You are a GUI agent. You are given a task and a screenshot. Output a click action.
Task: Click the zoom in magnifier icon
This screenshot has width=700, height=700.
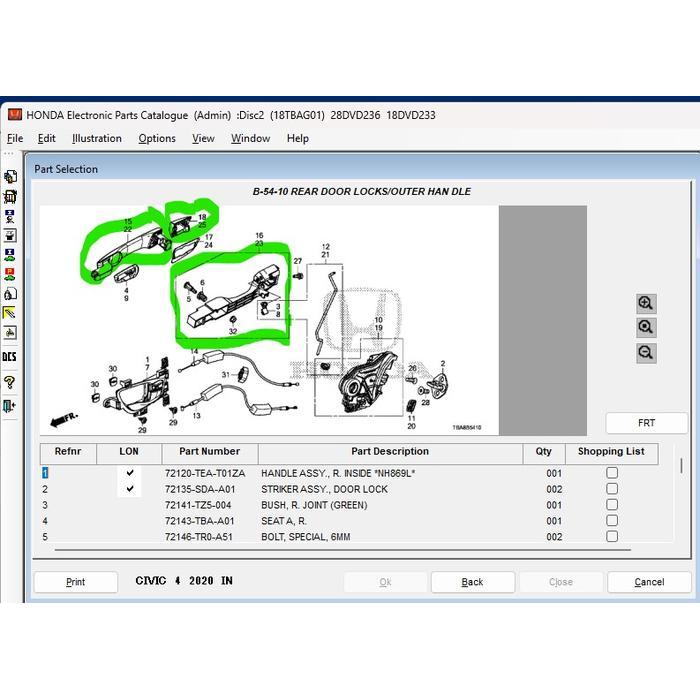click(646, 303)
